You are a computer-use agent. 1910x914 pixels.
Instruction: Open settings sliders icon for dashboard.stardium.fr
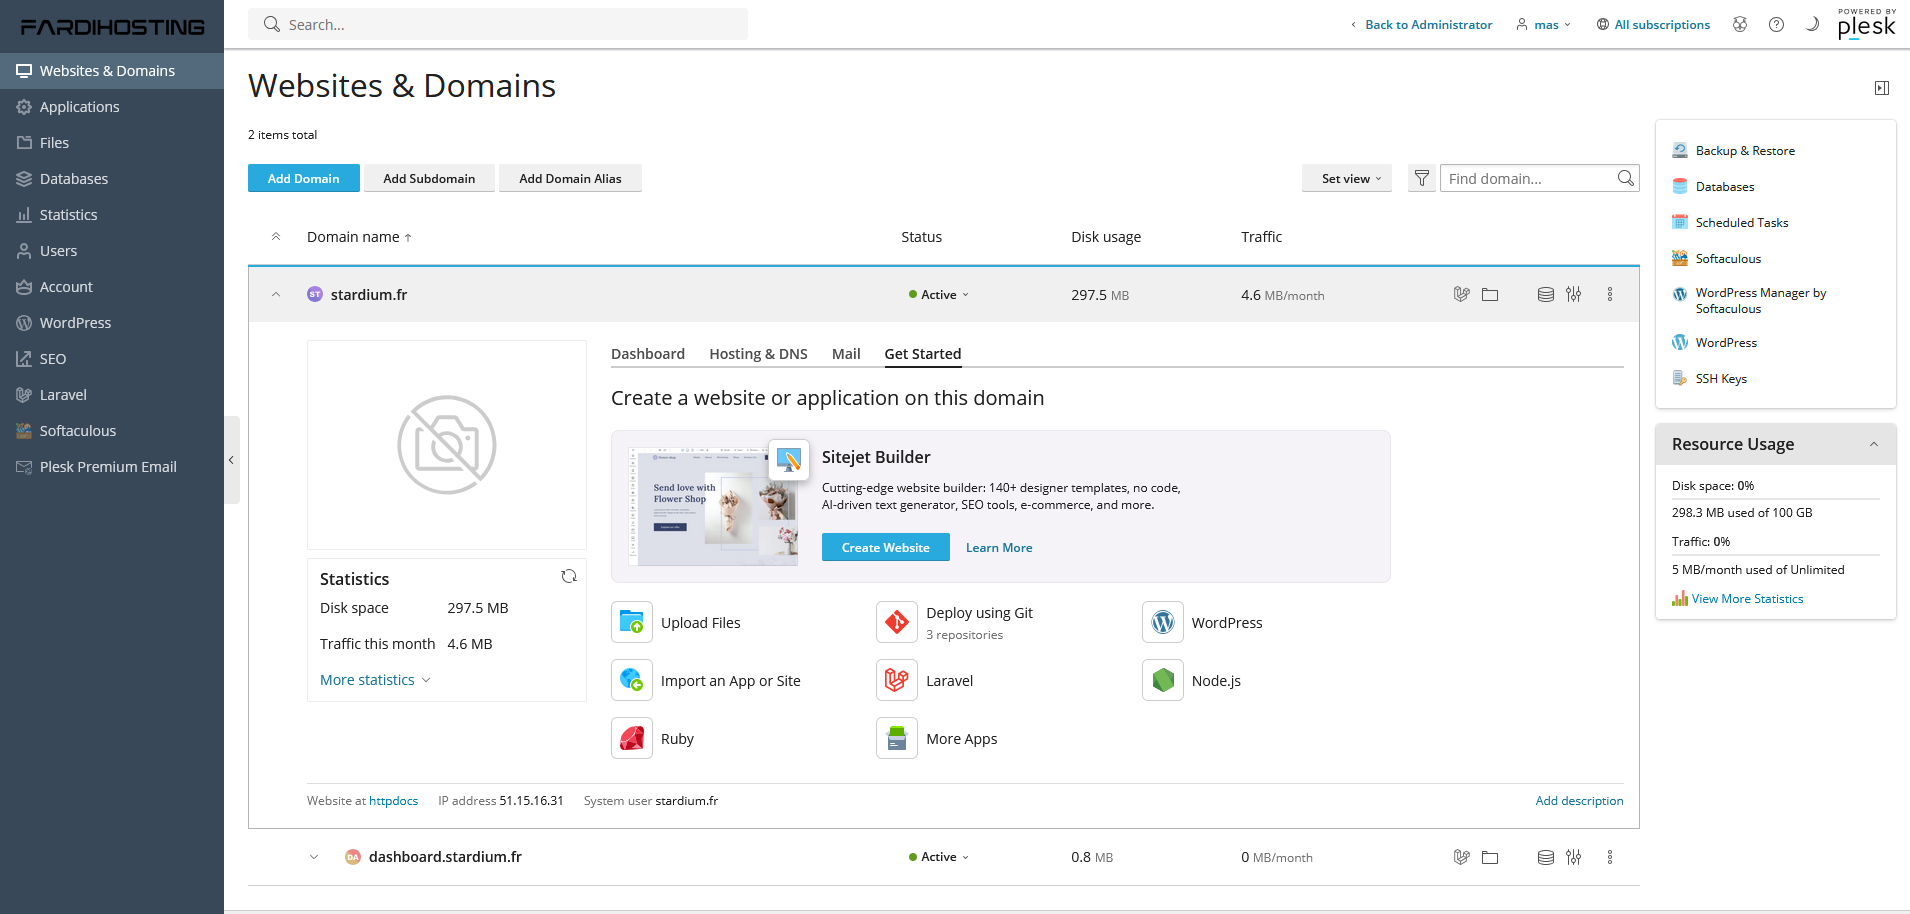(1574, 857)
